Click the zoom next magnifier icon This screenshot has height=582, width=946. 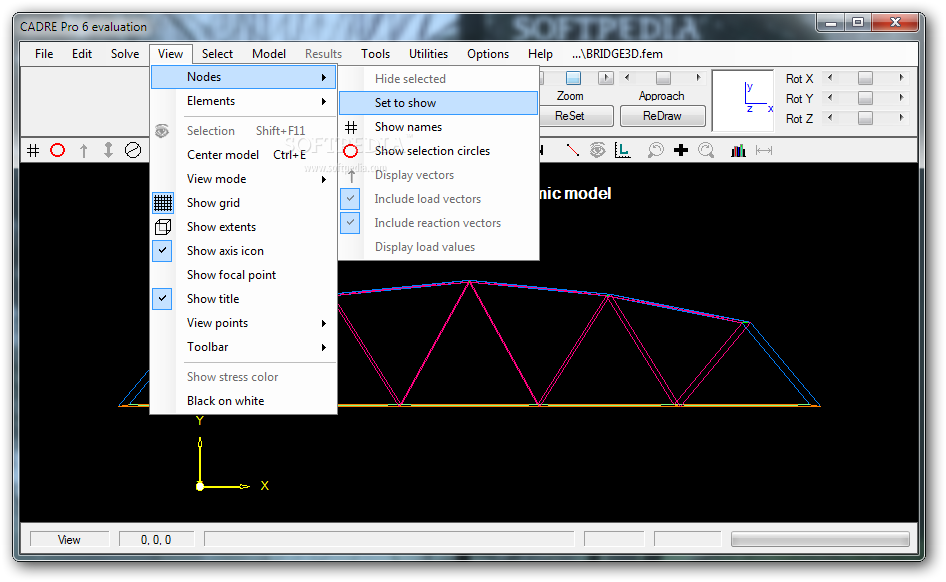coord(706,150)
